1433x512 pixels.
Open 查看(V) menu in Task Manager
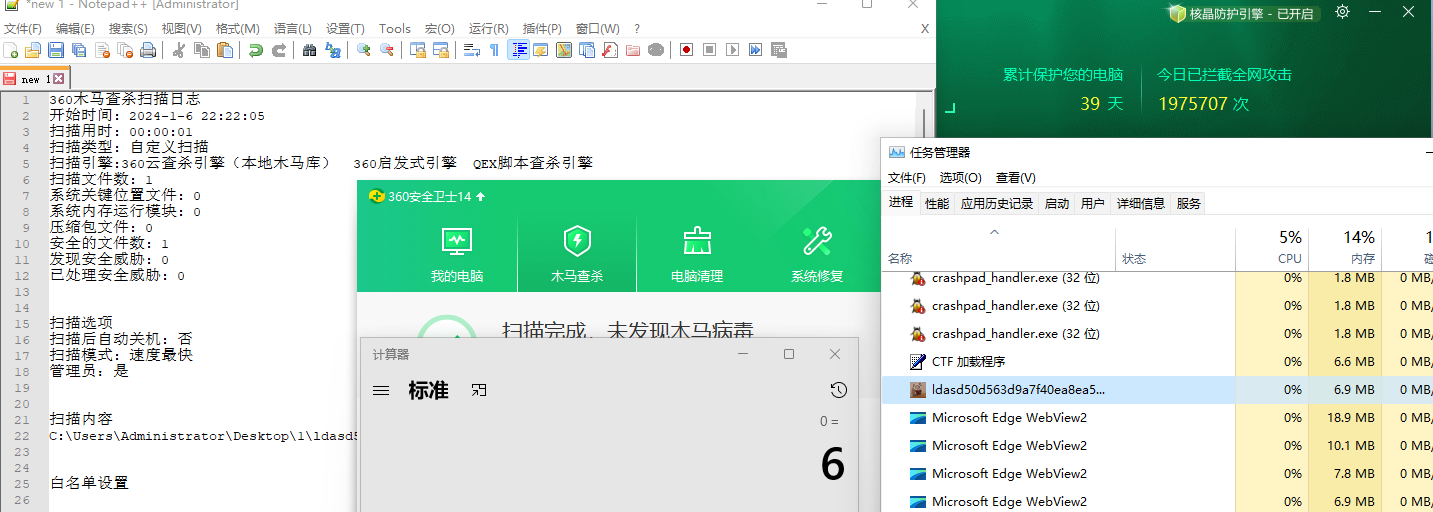(x=1015, y=177)
